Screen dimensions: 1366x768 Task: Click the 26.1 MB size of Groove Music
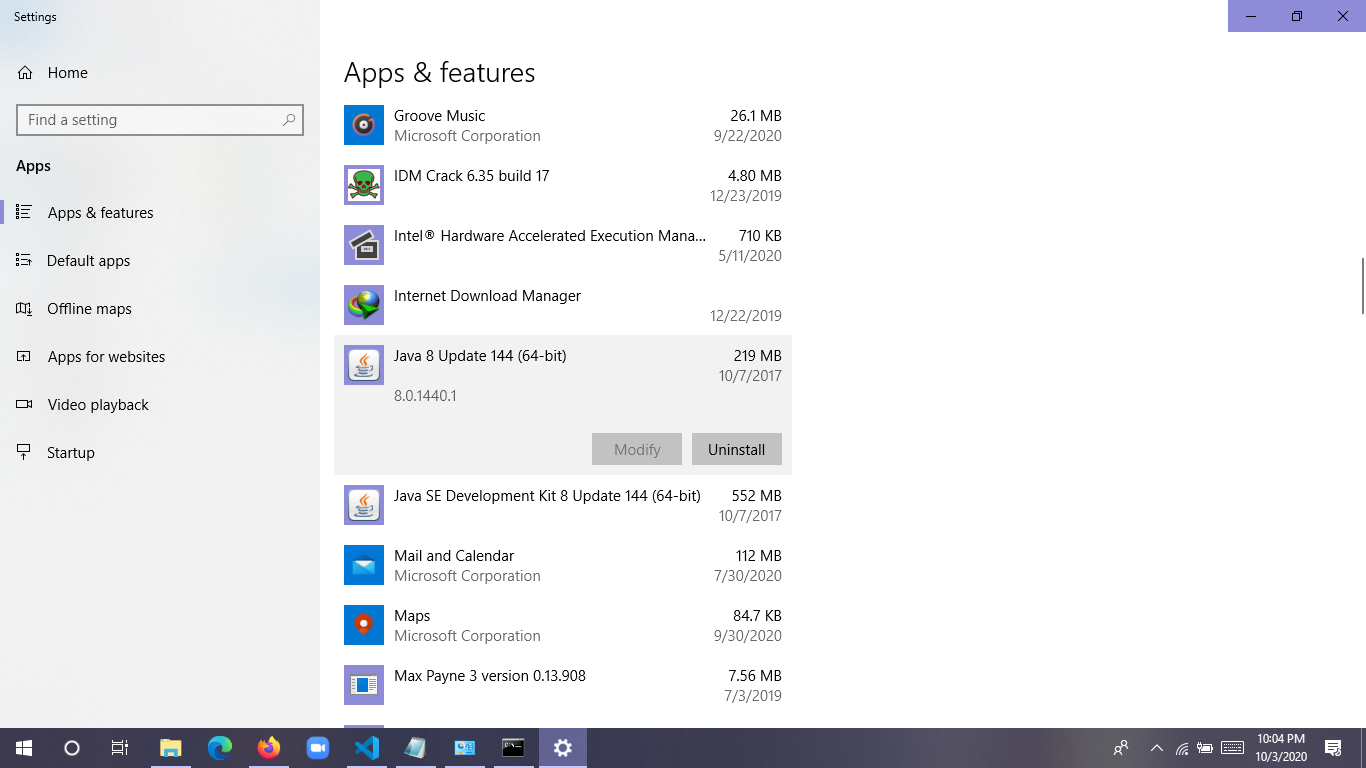tap(756, 116)
